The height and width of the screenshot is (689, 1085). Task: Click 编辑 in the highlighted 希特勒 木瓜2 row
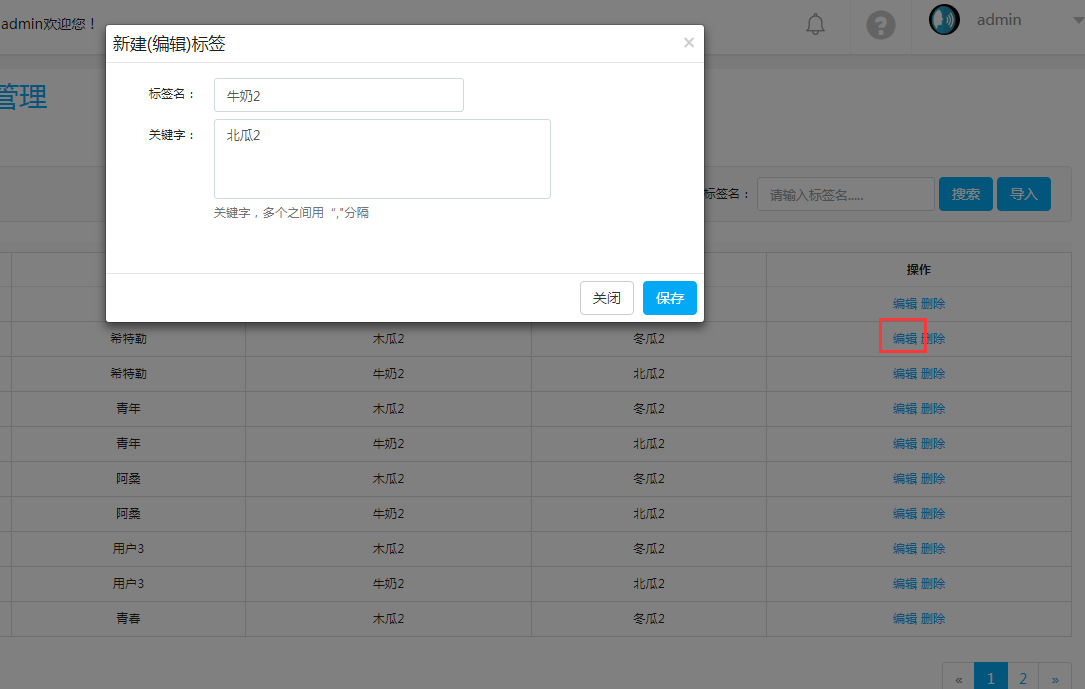(x=904, y=338)
